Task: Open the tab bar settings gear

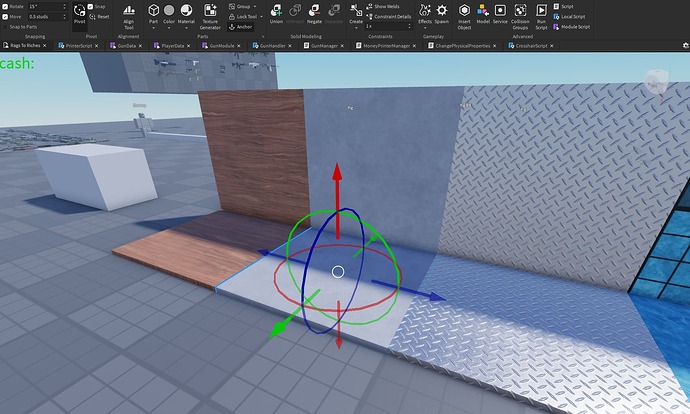Action: (x=685, y=46)
